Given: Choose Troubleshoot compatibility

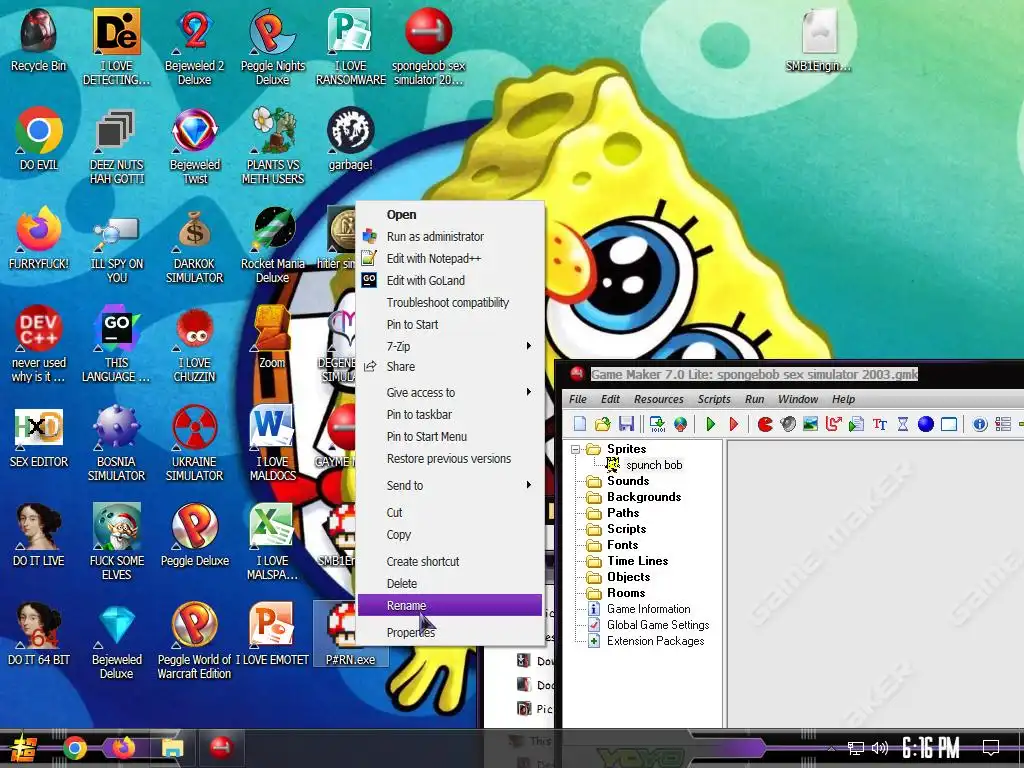Looking at the screenshot, I should pos(450,302).
